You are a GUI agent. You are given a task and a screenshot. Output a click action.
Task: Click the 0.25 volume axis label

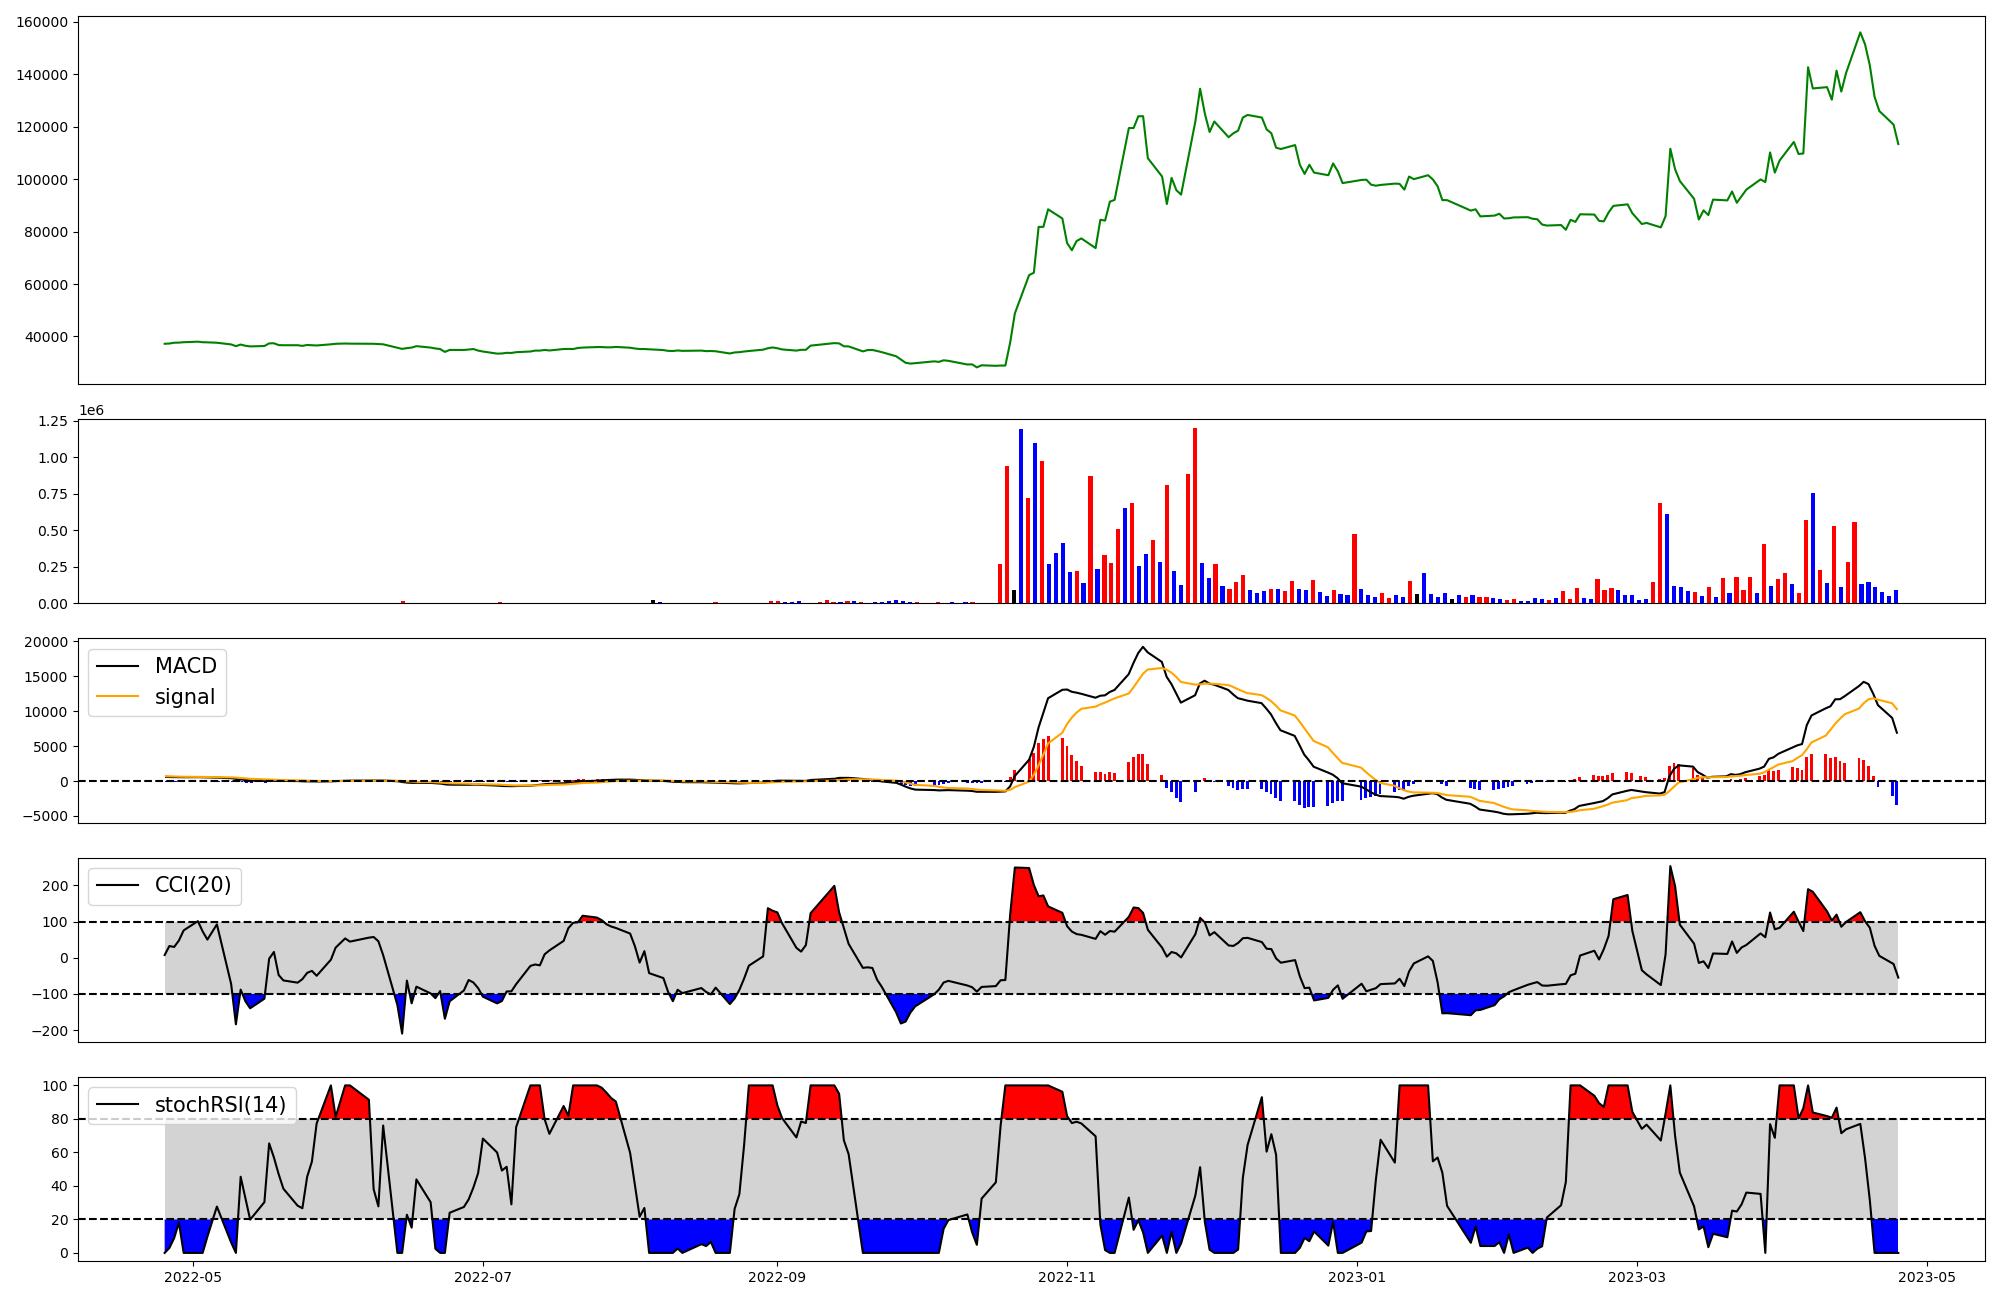tap(53, 567)
